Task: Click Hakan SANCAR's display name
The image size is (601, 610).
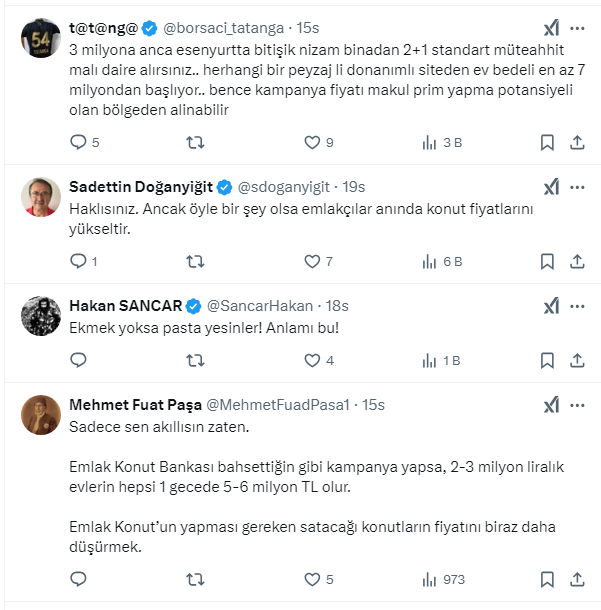Action: (x=124, y=306)
